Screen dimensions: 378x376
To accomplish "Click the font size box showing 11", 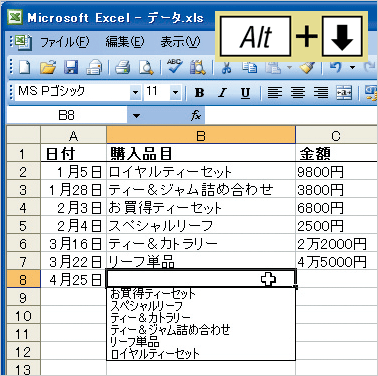I will [157, 92].
